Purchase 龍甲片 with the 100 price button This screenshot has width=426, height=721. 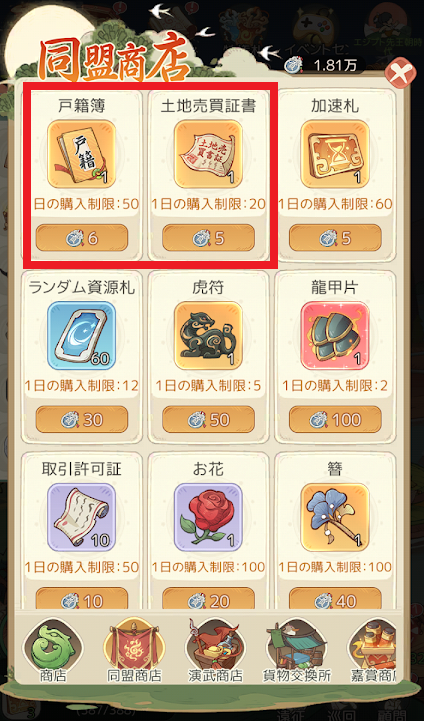tap(335, 419)
